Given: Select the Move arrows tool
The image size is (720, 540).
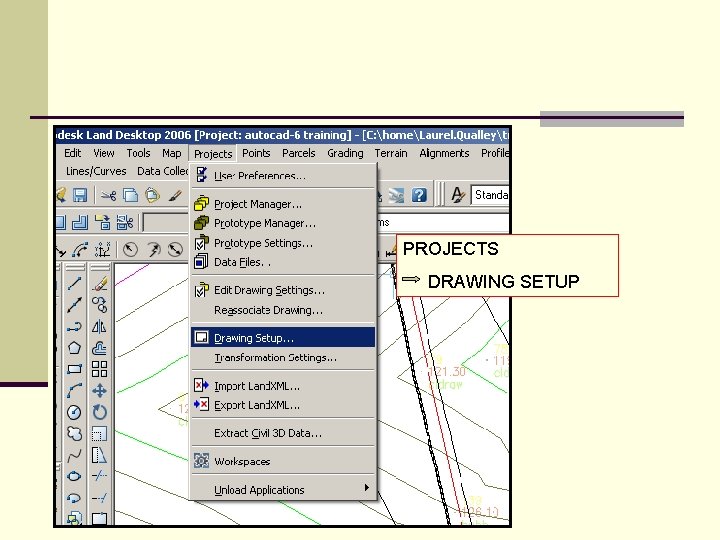Looking at the screenshot, I should coord(100,391).
